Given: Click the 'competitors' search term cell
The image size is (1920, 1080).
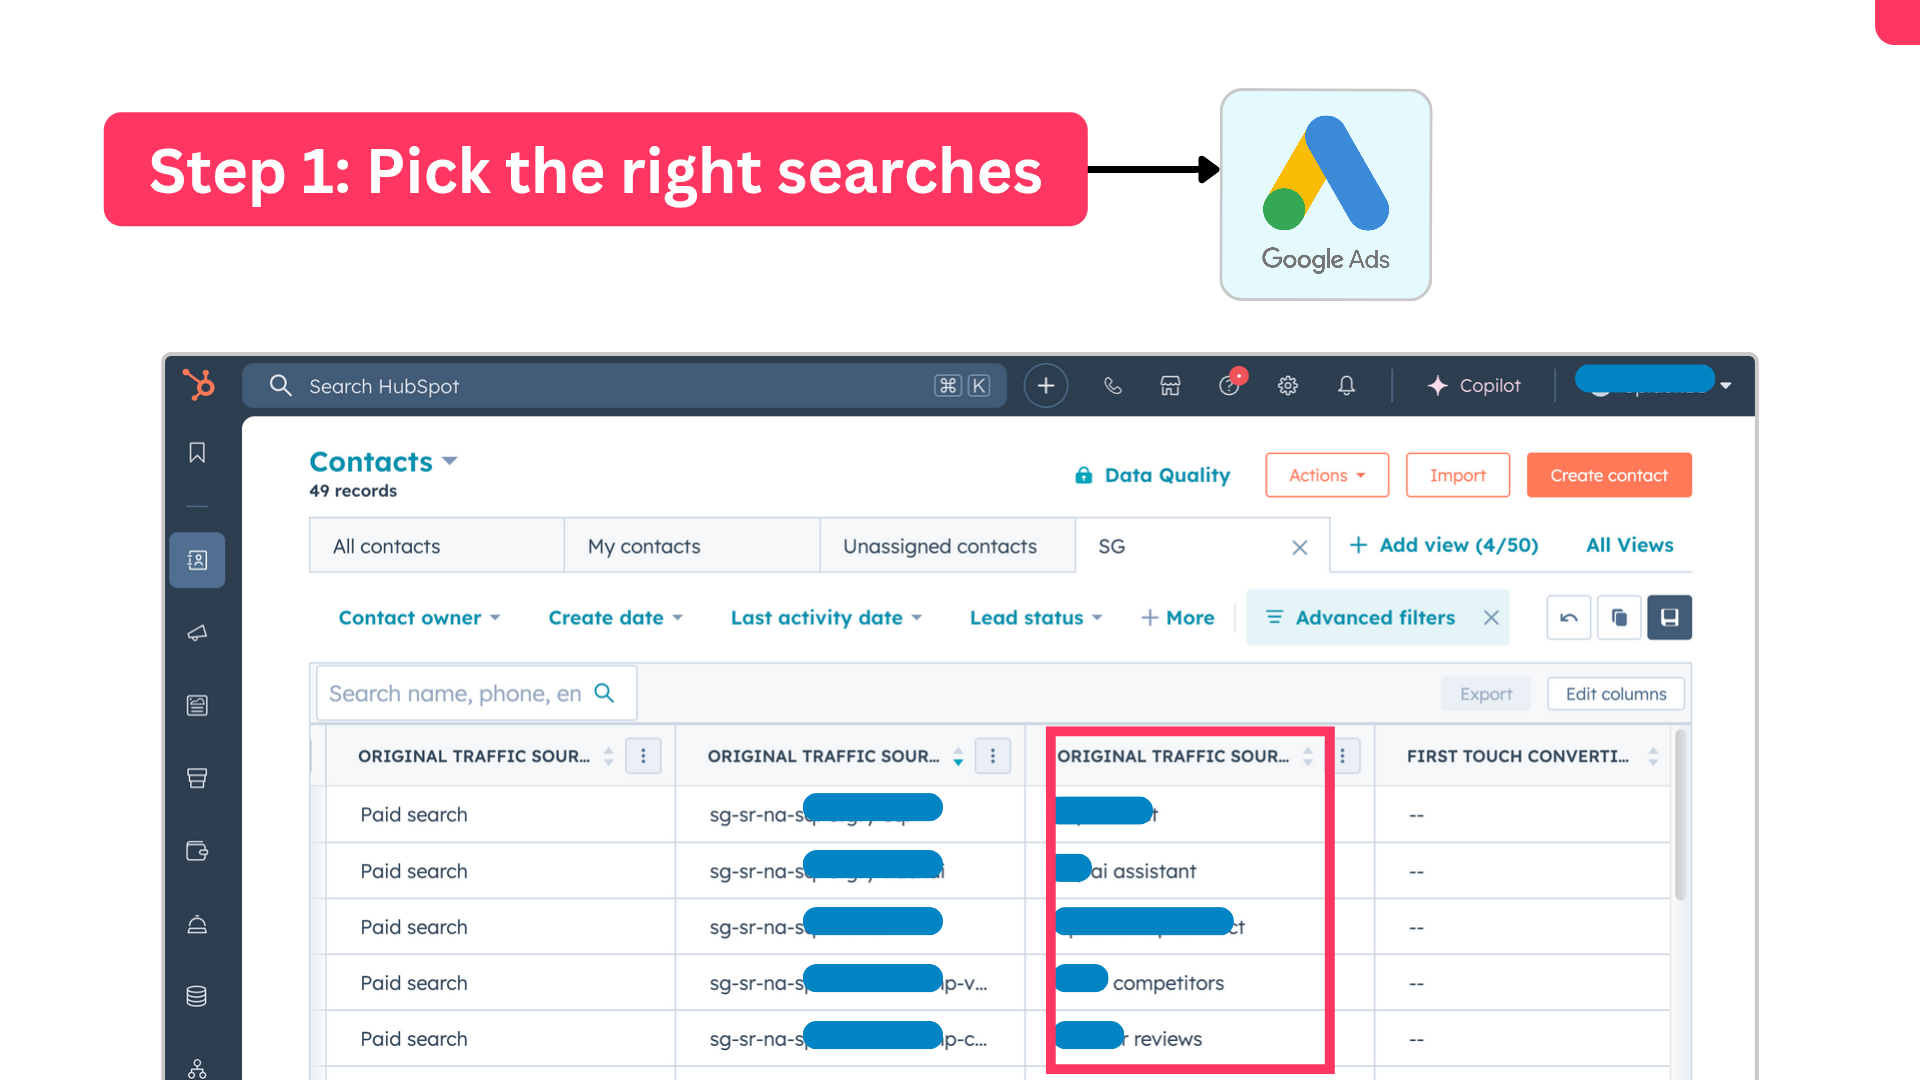Looking at the screenshot, I should 1168,983.
